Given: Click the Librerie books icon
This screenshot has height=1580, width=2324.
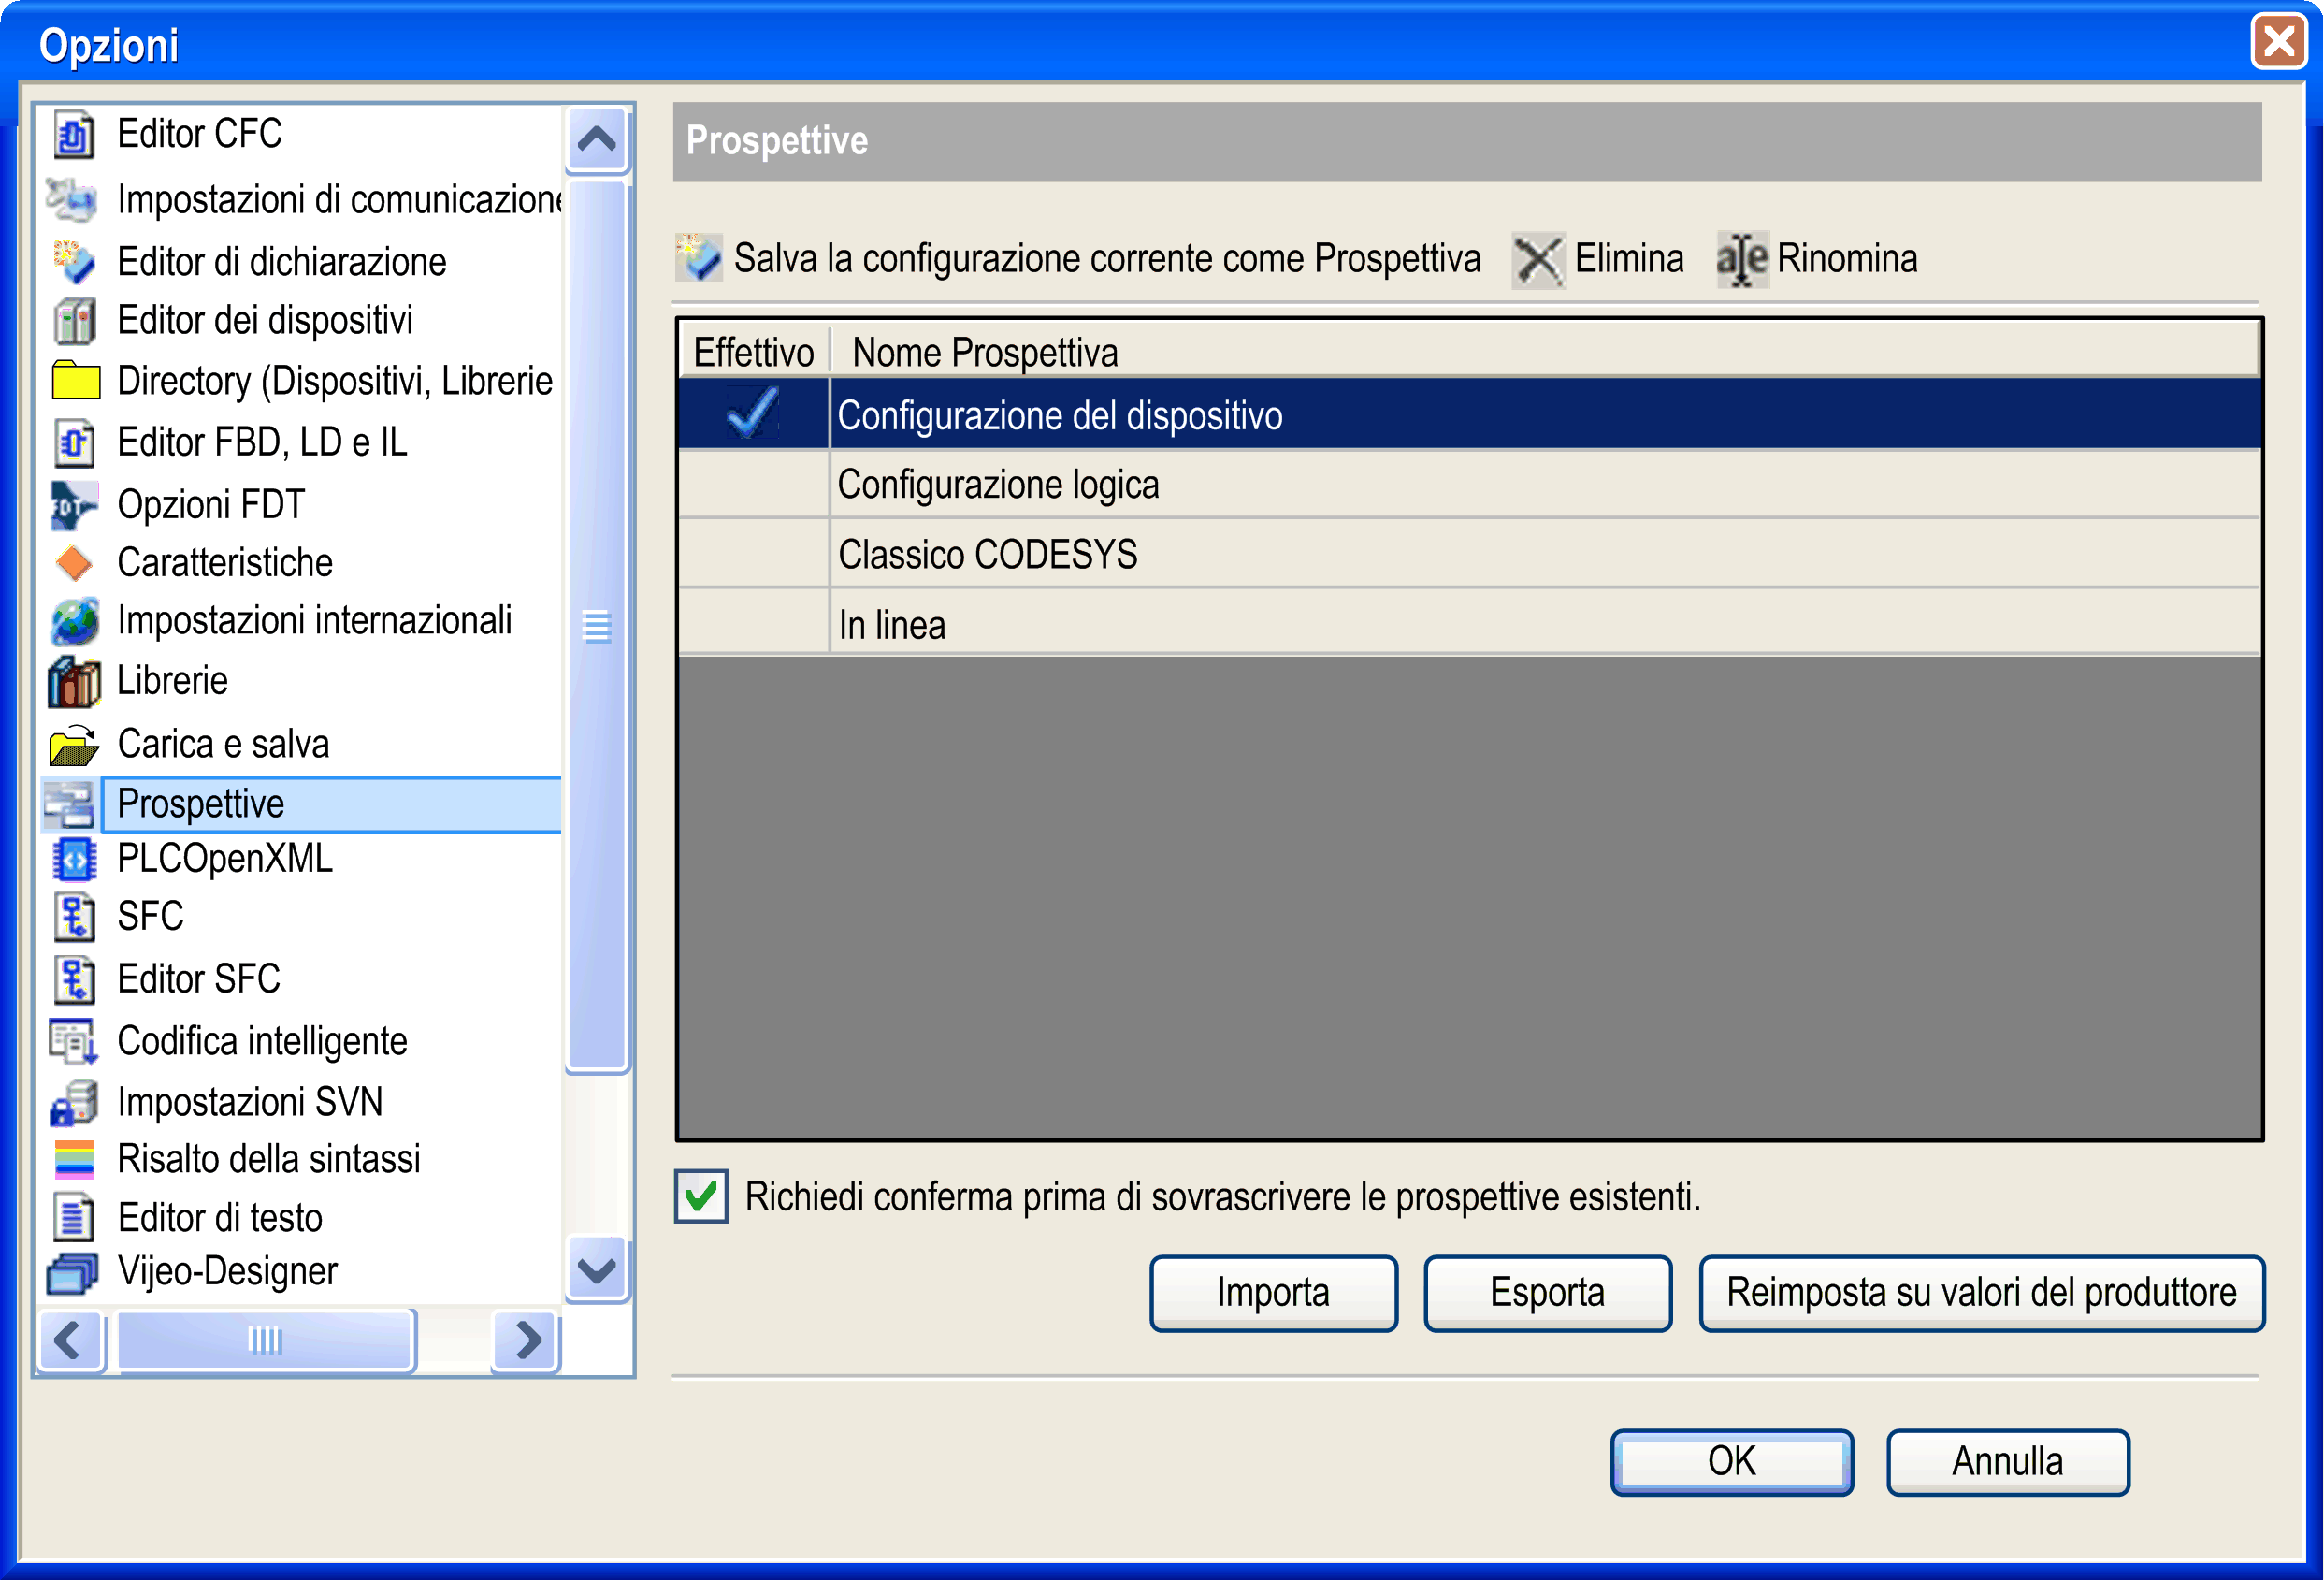Looking at the screenshot, I should 73,682.
